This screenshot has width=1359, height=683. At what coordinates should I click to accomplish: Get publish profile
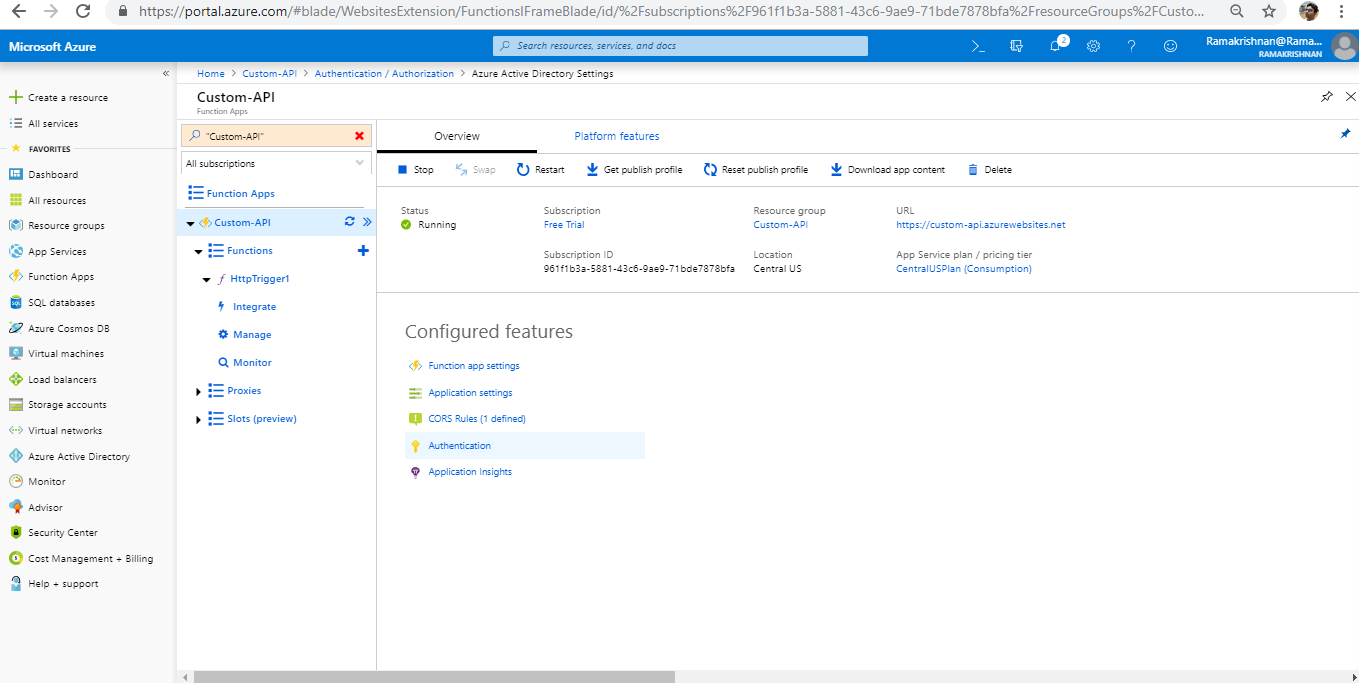click(x=634, y=170)
